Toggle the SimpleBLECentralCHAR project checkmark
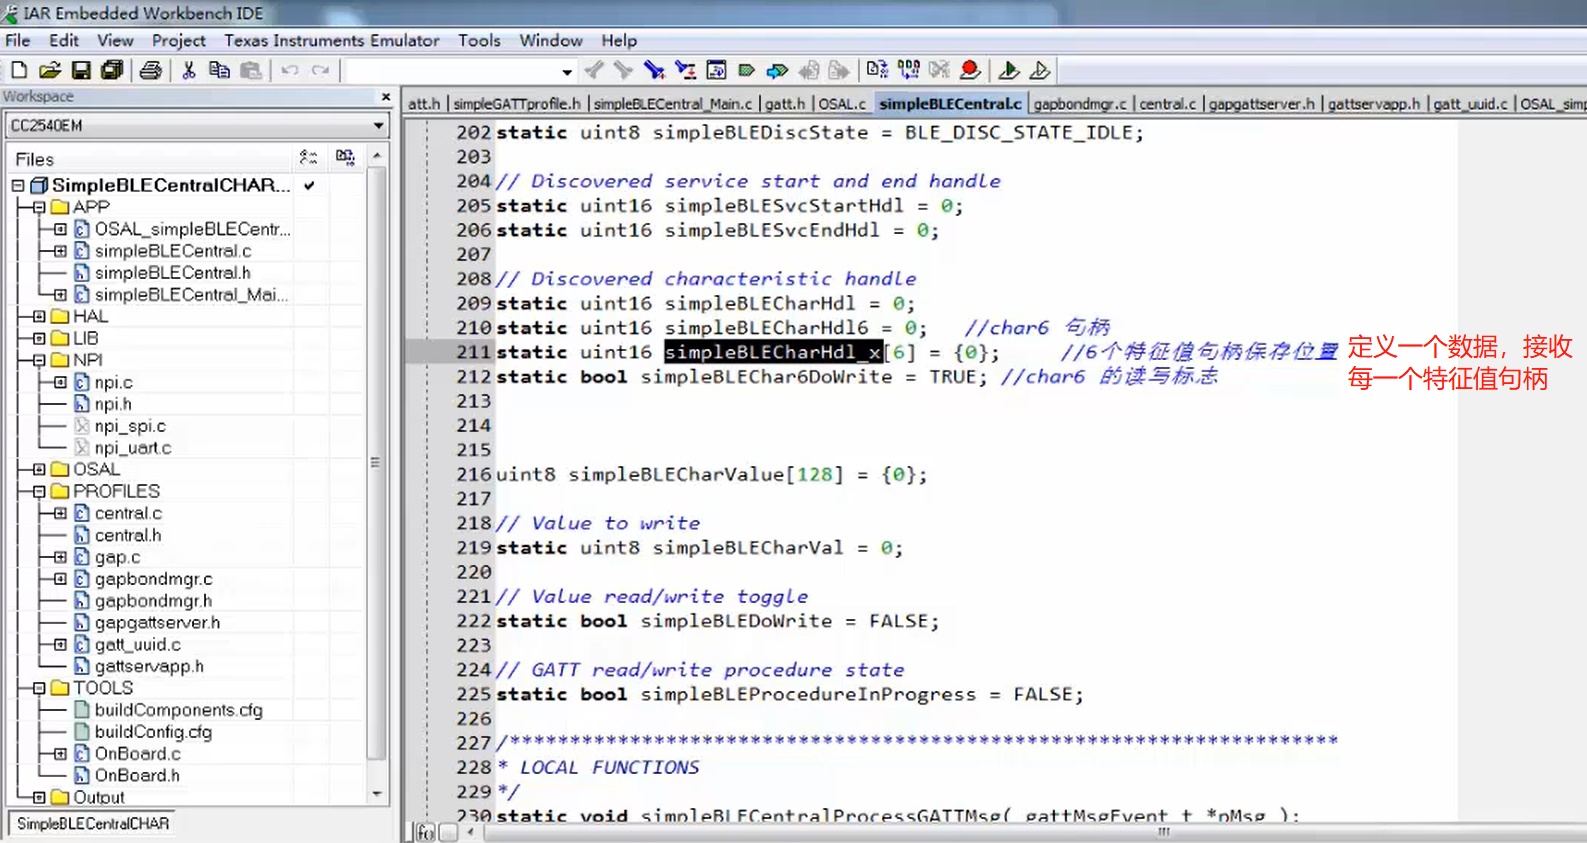 pyautogui.click(x=310, y=185)
